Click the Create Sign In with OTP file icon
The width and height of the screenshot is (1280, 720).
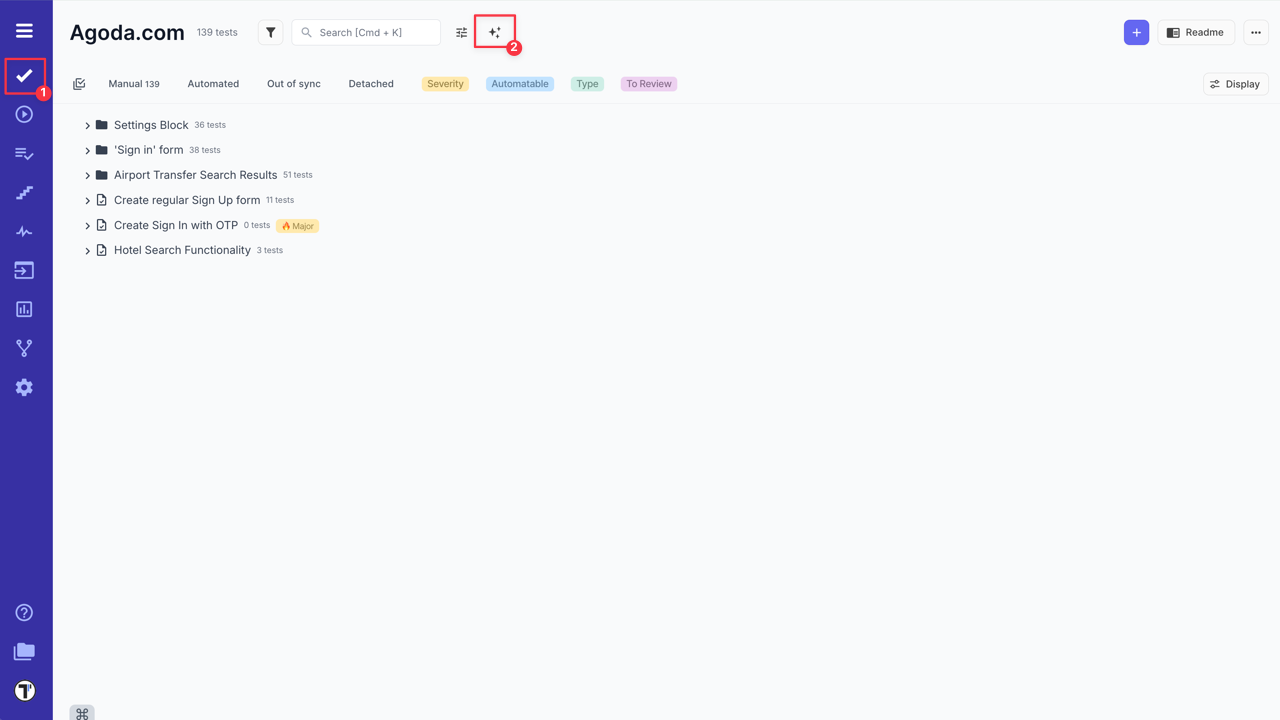[101, 225]
